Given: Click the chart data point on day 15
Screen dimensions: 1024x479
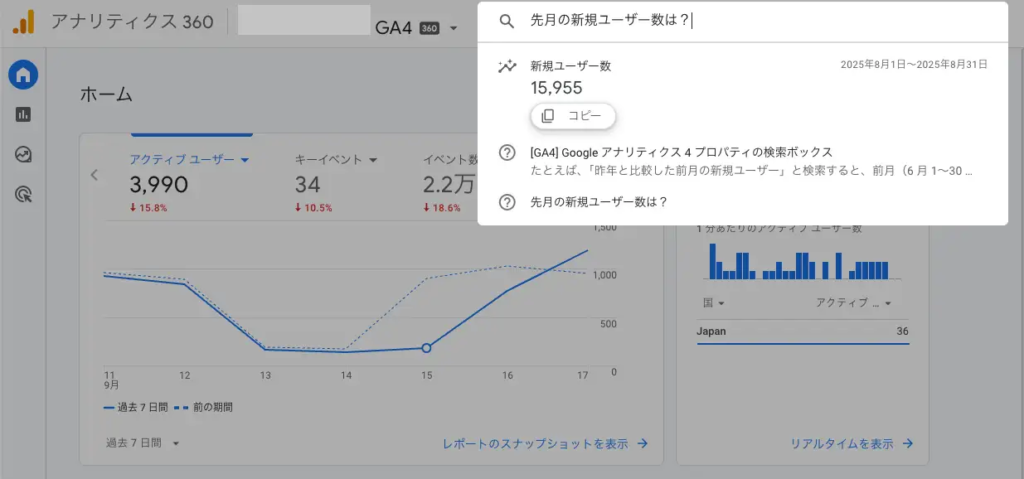Looking at the screenshot, I should coord(426,348).
